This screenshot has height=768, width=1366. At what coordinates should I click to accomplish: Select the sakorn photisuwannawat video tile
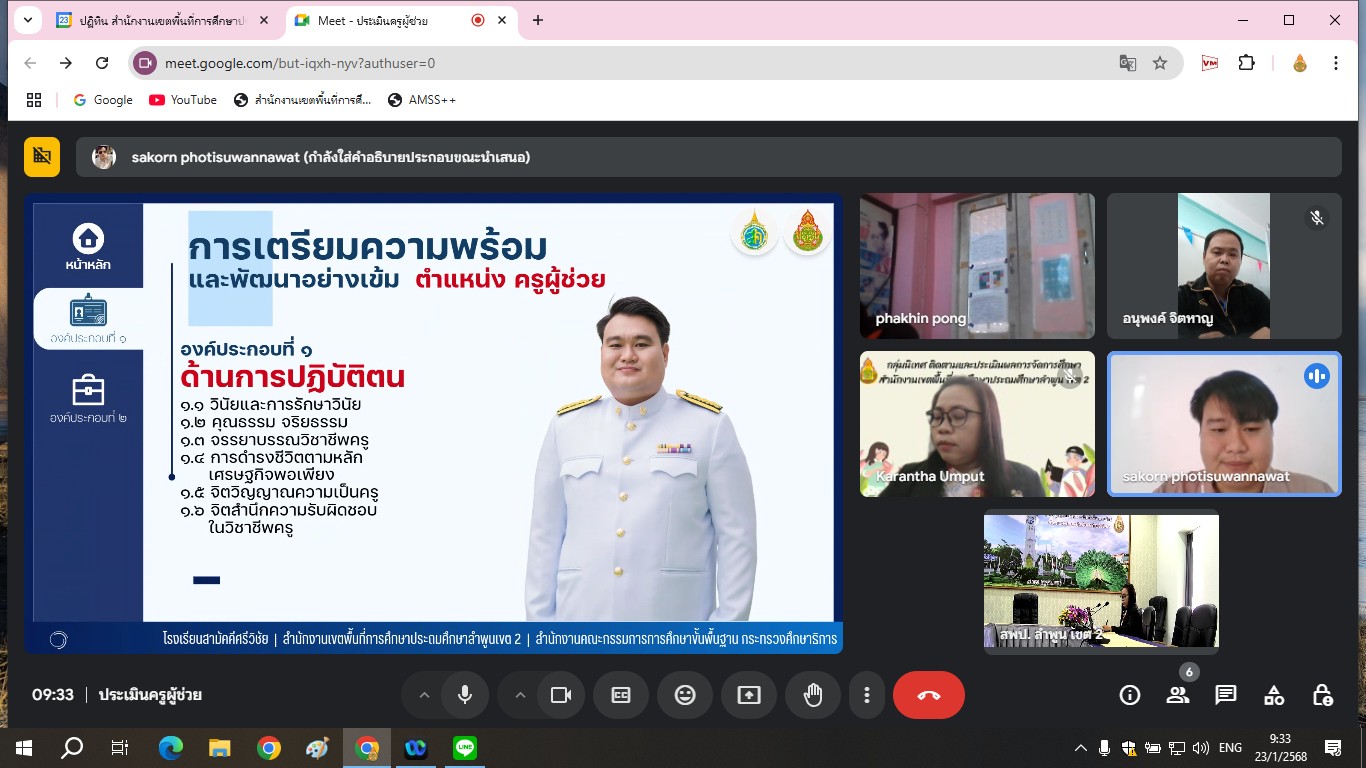(1224, 423)
